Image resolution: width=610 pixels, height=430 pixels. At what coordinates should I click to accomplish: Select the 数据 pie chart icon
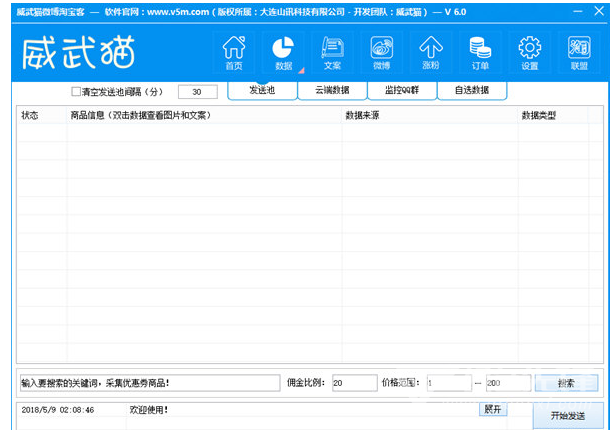click(283, 53)
